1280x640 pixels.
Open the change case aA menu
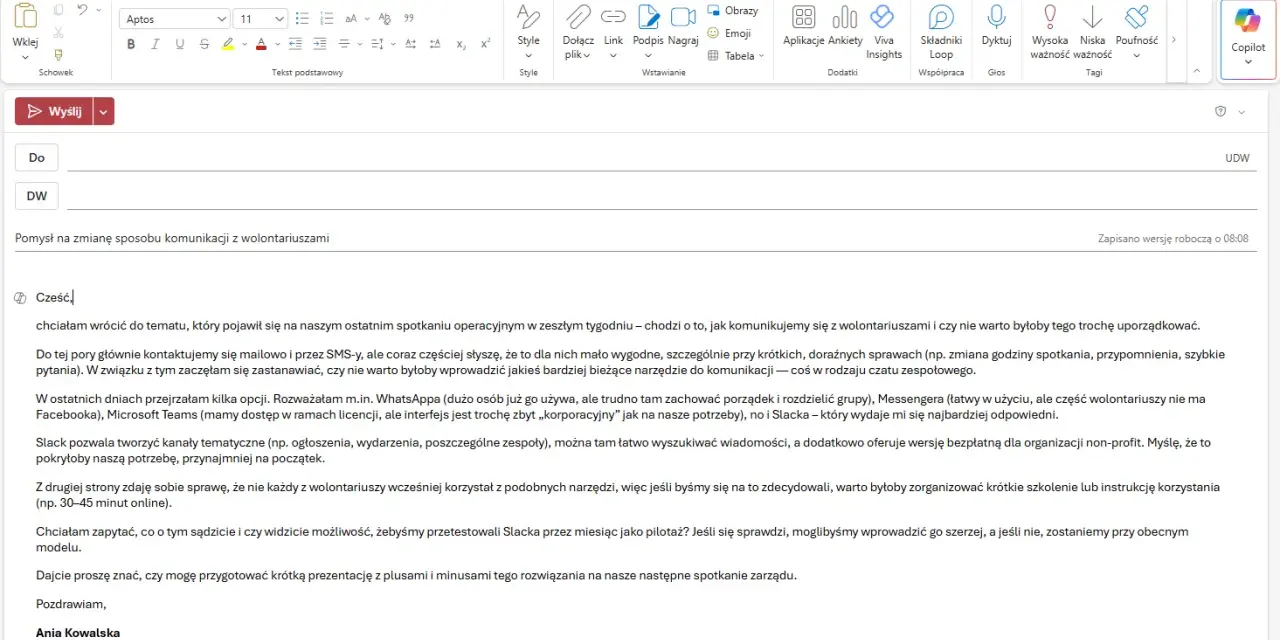[x=355, y=19]
